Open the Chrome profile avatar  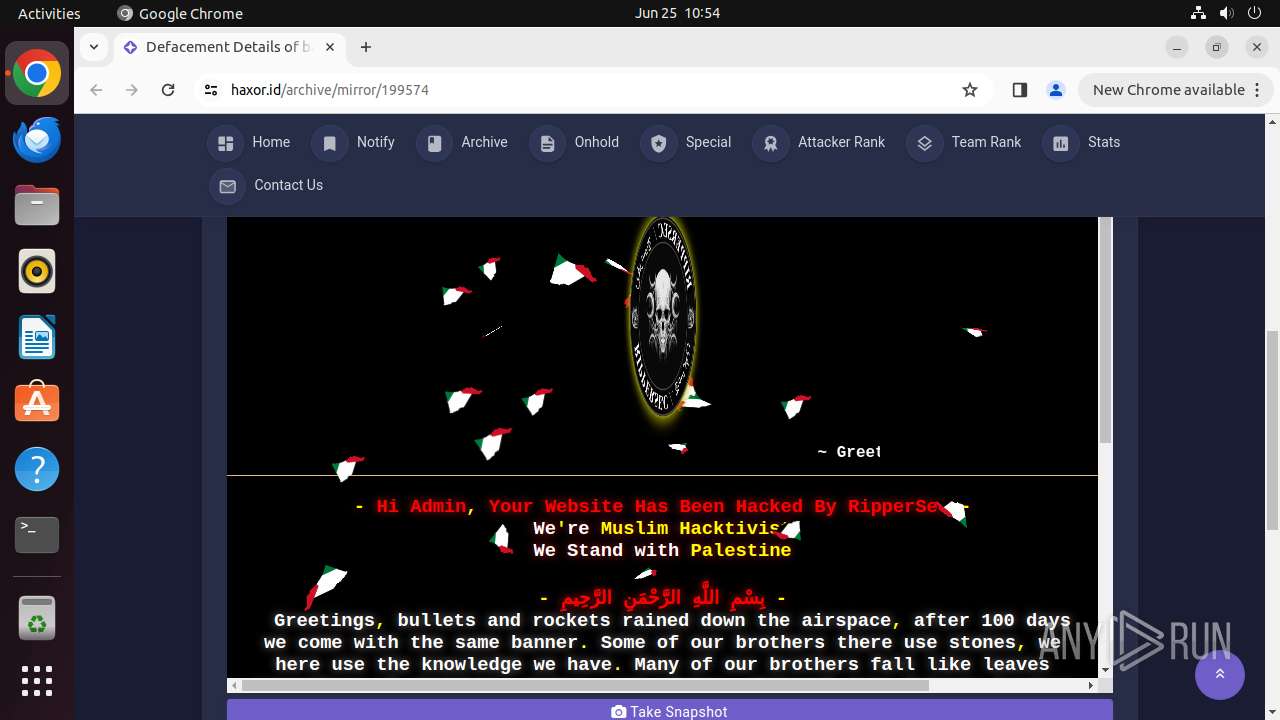pyautogui.click(x=1055, y=90)
